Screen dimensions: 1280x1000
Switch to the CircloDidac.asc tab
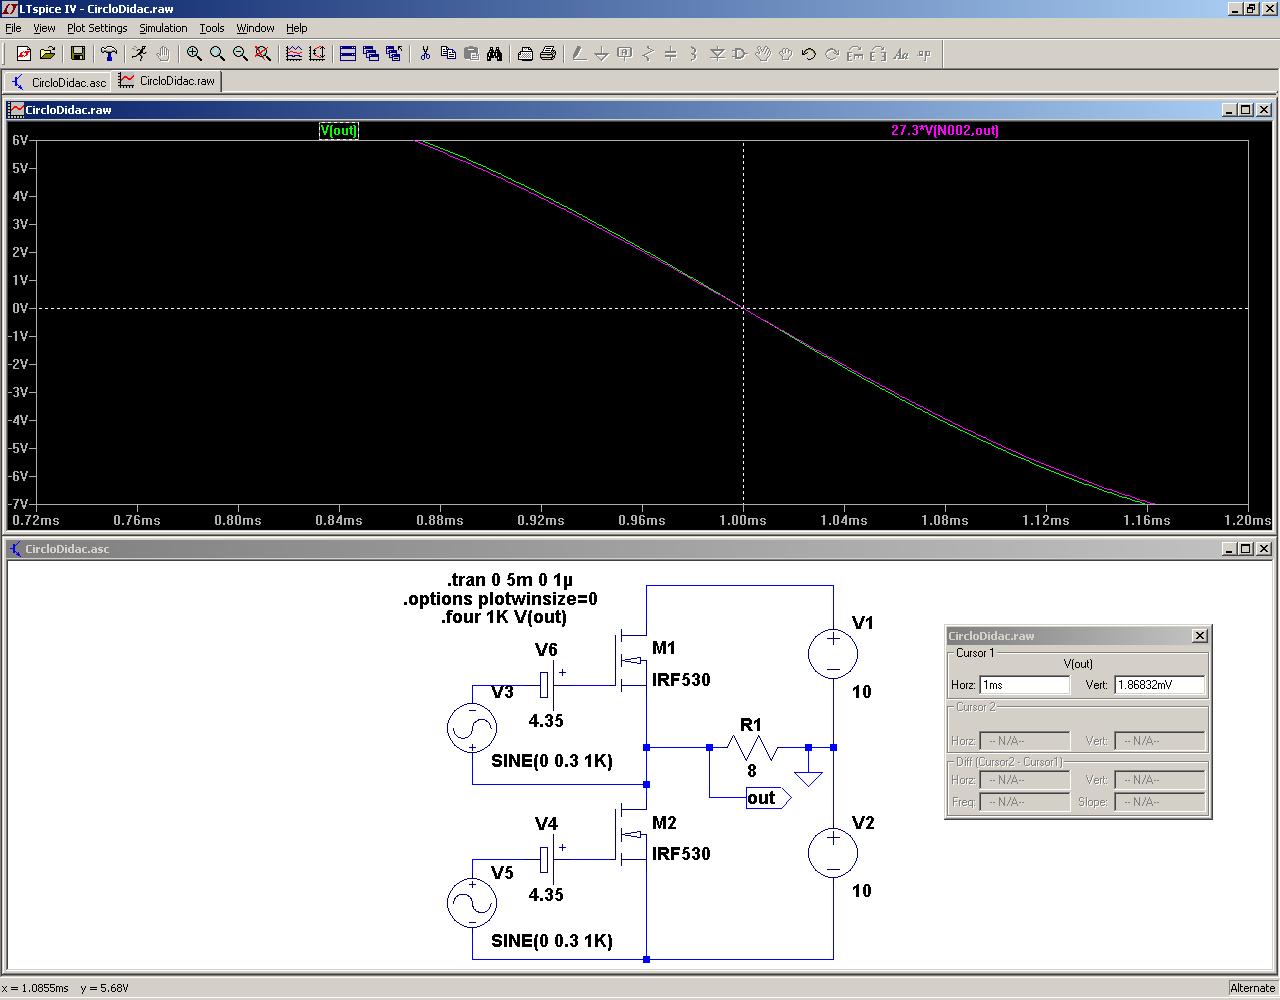[59, 82]
